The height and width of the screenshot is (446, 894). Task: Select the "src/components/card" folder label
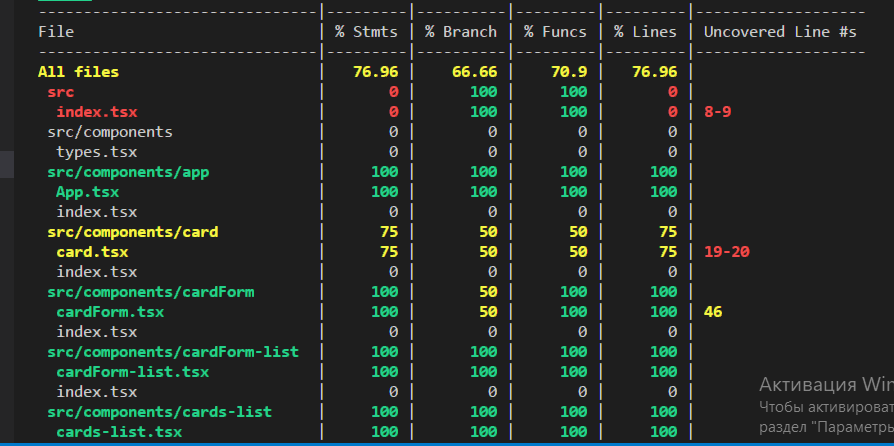coord(133,232)
